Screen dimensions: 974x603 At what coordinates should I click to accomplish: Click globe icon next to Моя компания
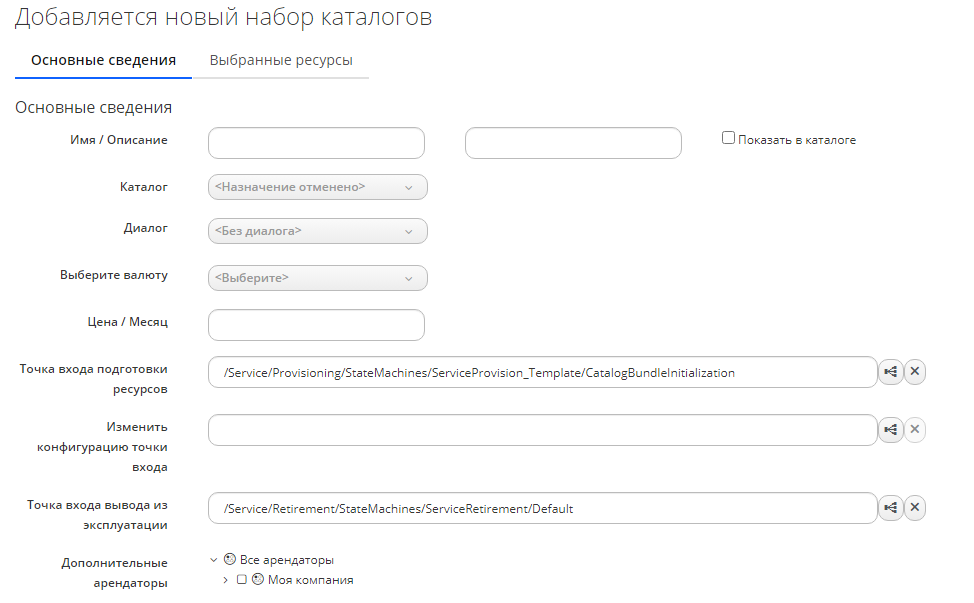(x=258, y=580)
